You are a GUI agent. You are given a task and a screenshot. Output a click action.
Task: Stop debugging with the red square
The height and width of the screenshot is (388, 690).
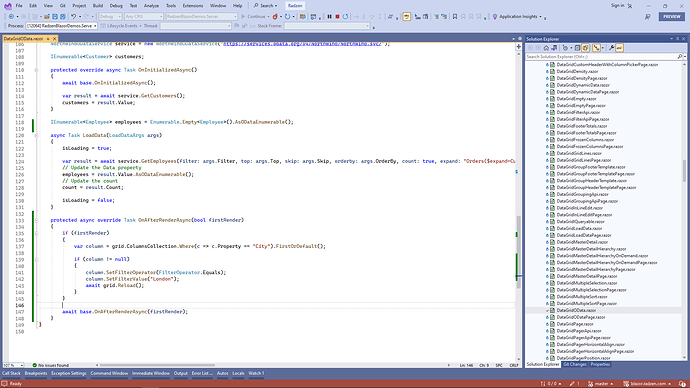[338, 17]
